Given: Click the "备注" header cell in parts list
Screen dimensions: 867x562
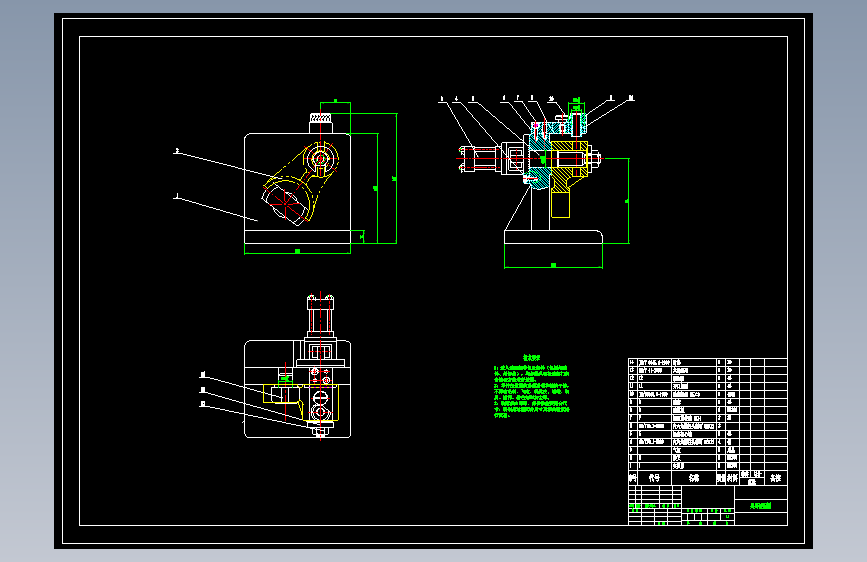Looking at the screenshot, I should (x=776, y=478).
